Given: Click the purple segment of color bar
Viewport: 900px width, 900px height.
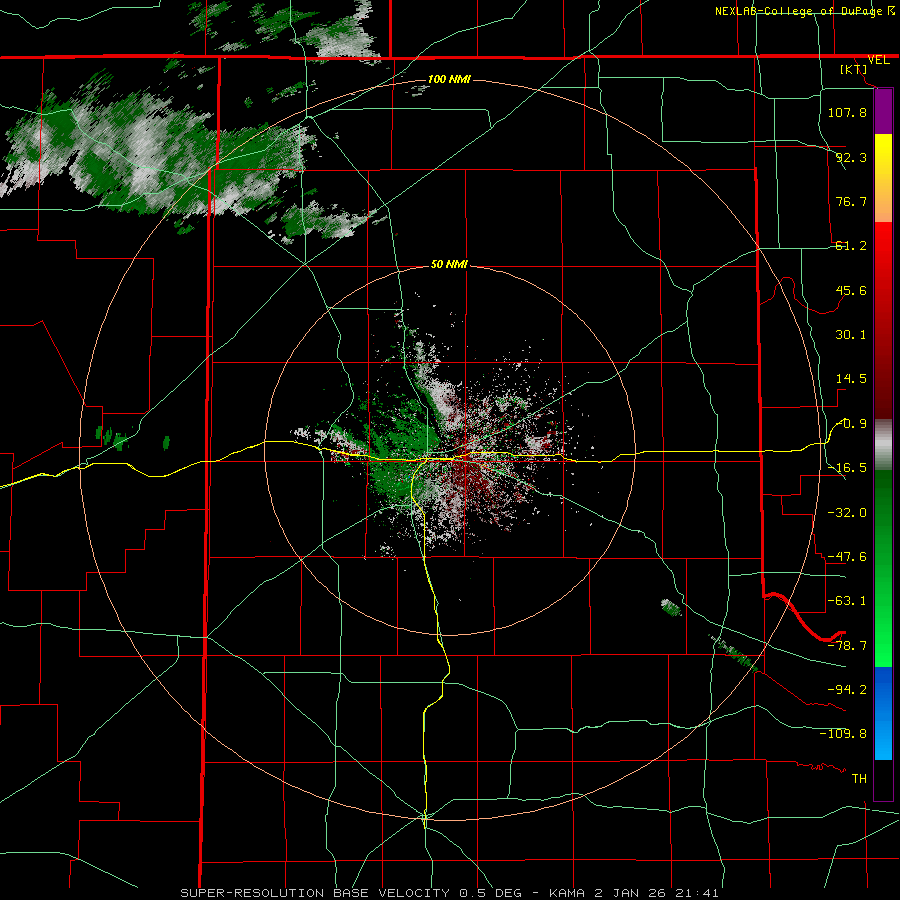Looking at the screenshot, I should point(883,111).
